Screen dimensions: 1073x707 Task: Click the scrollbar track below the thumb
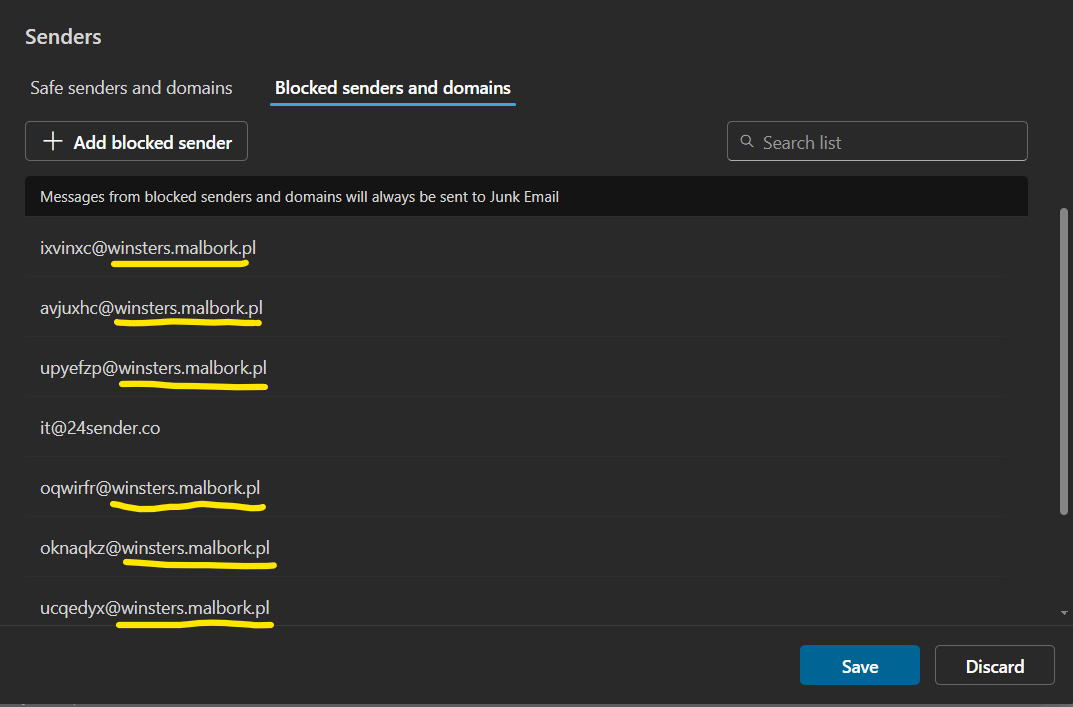point(1064,560)
